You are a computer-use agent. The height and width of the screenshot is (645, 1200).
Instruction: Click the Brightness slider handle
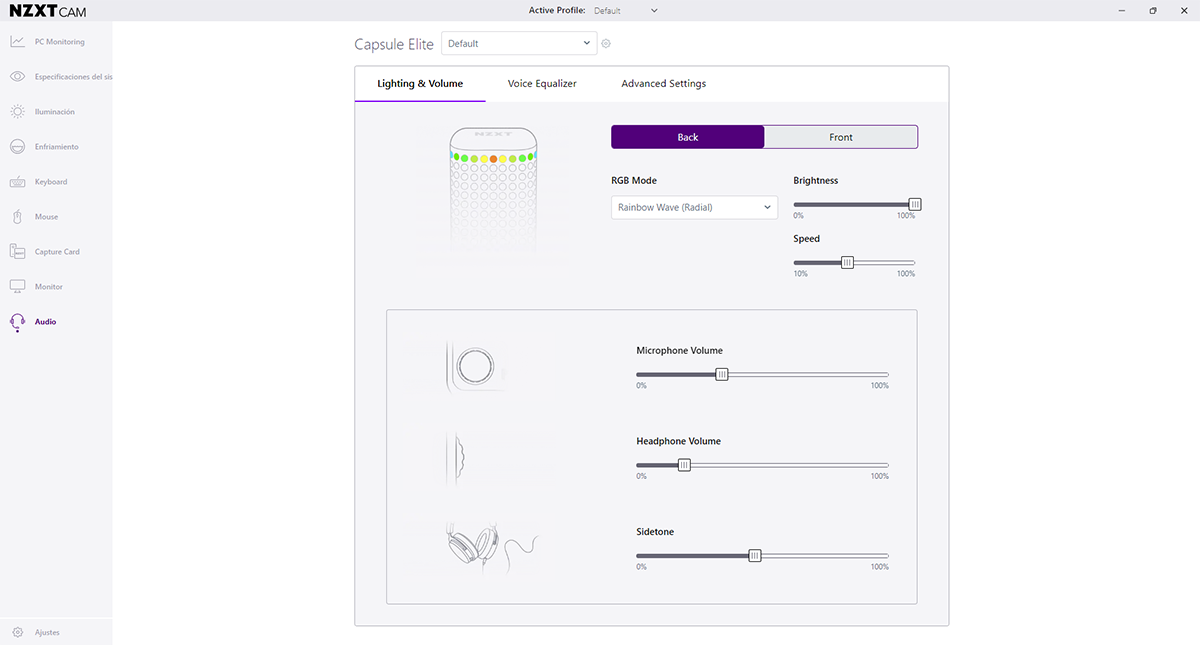coord(915,205)
